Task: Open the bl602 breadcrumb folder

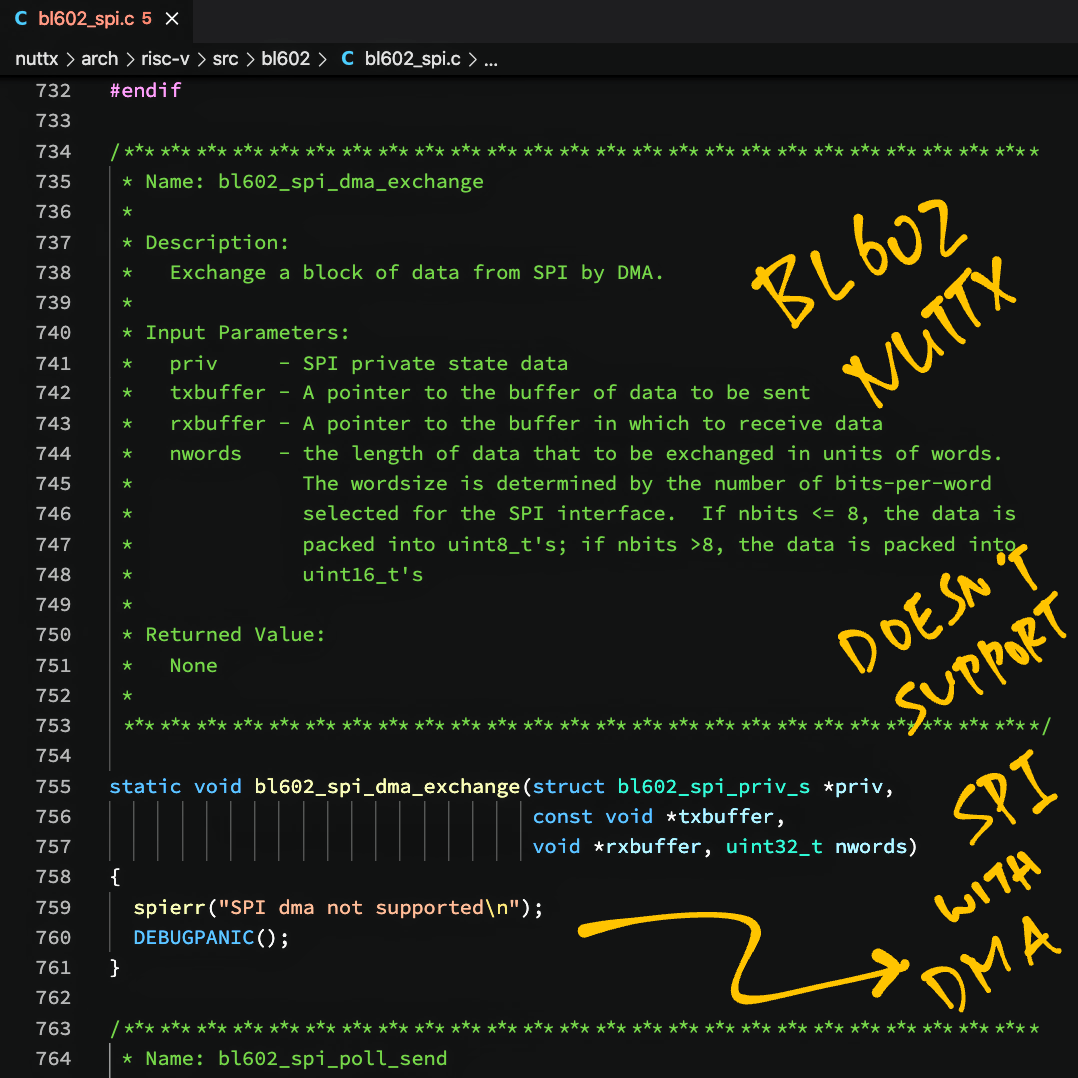Action: (287, 59)
